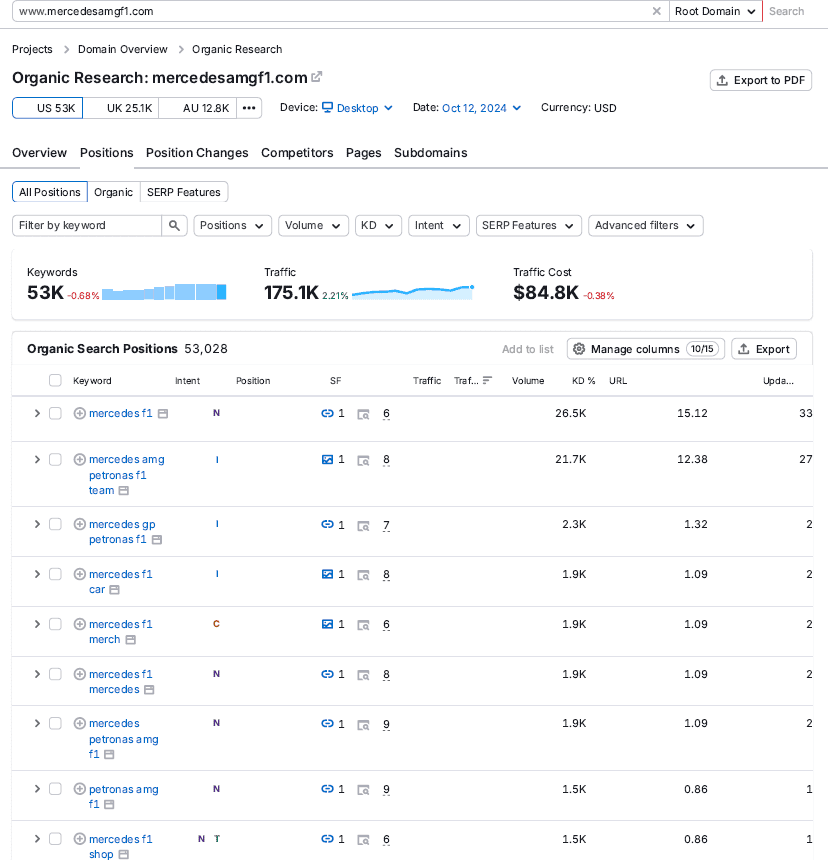This screenshot has height=860, width=828.
Task: Click sitelinks SERP feature icon in 'mercedes f1' row
Action: pyautogui.click(x=327, y=413)
